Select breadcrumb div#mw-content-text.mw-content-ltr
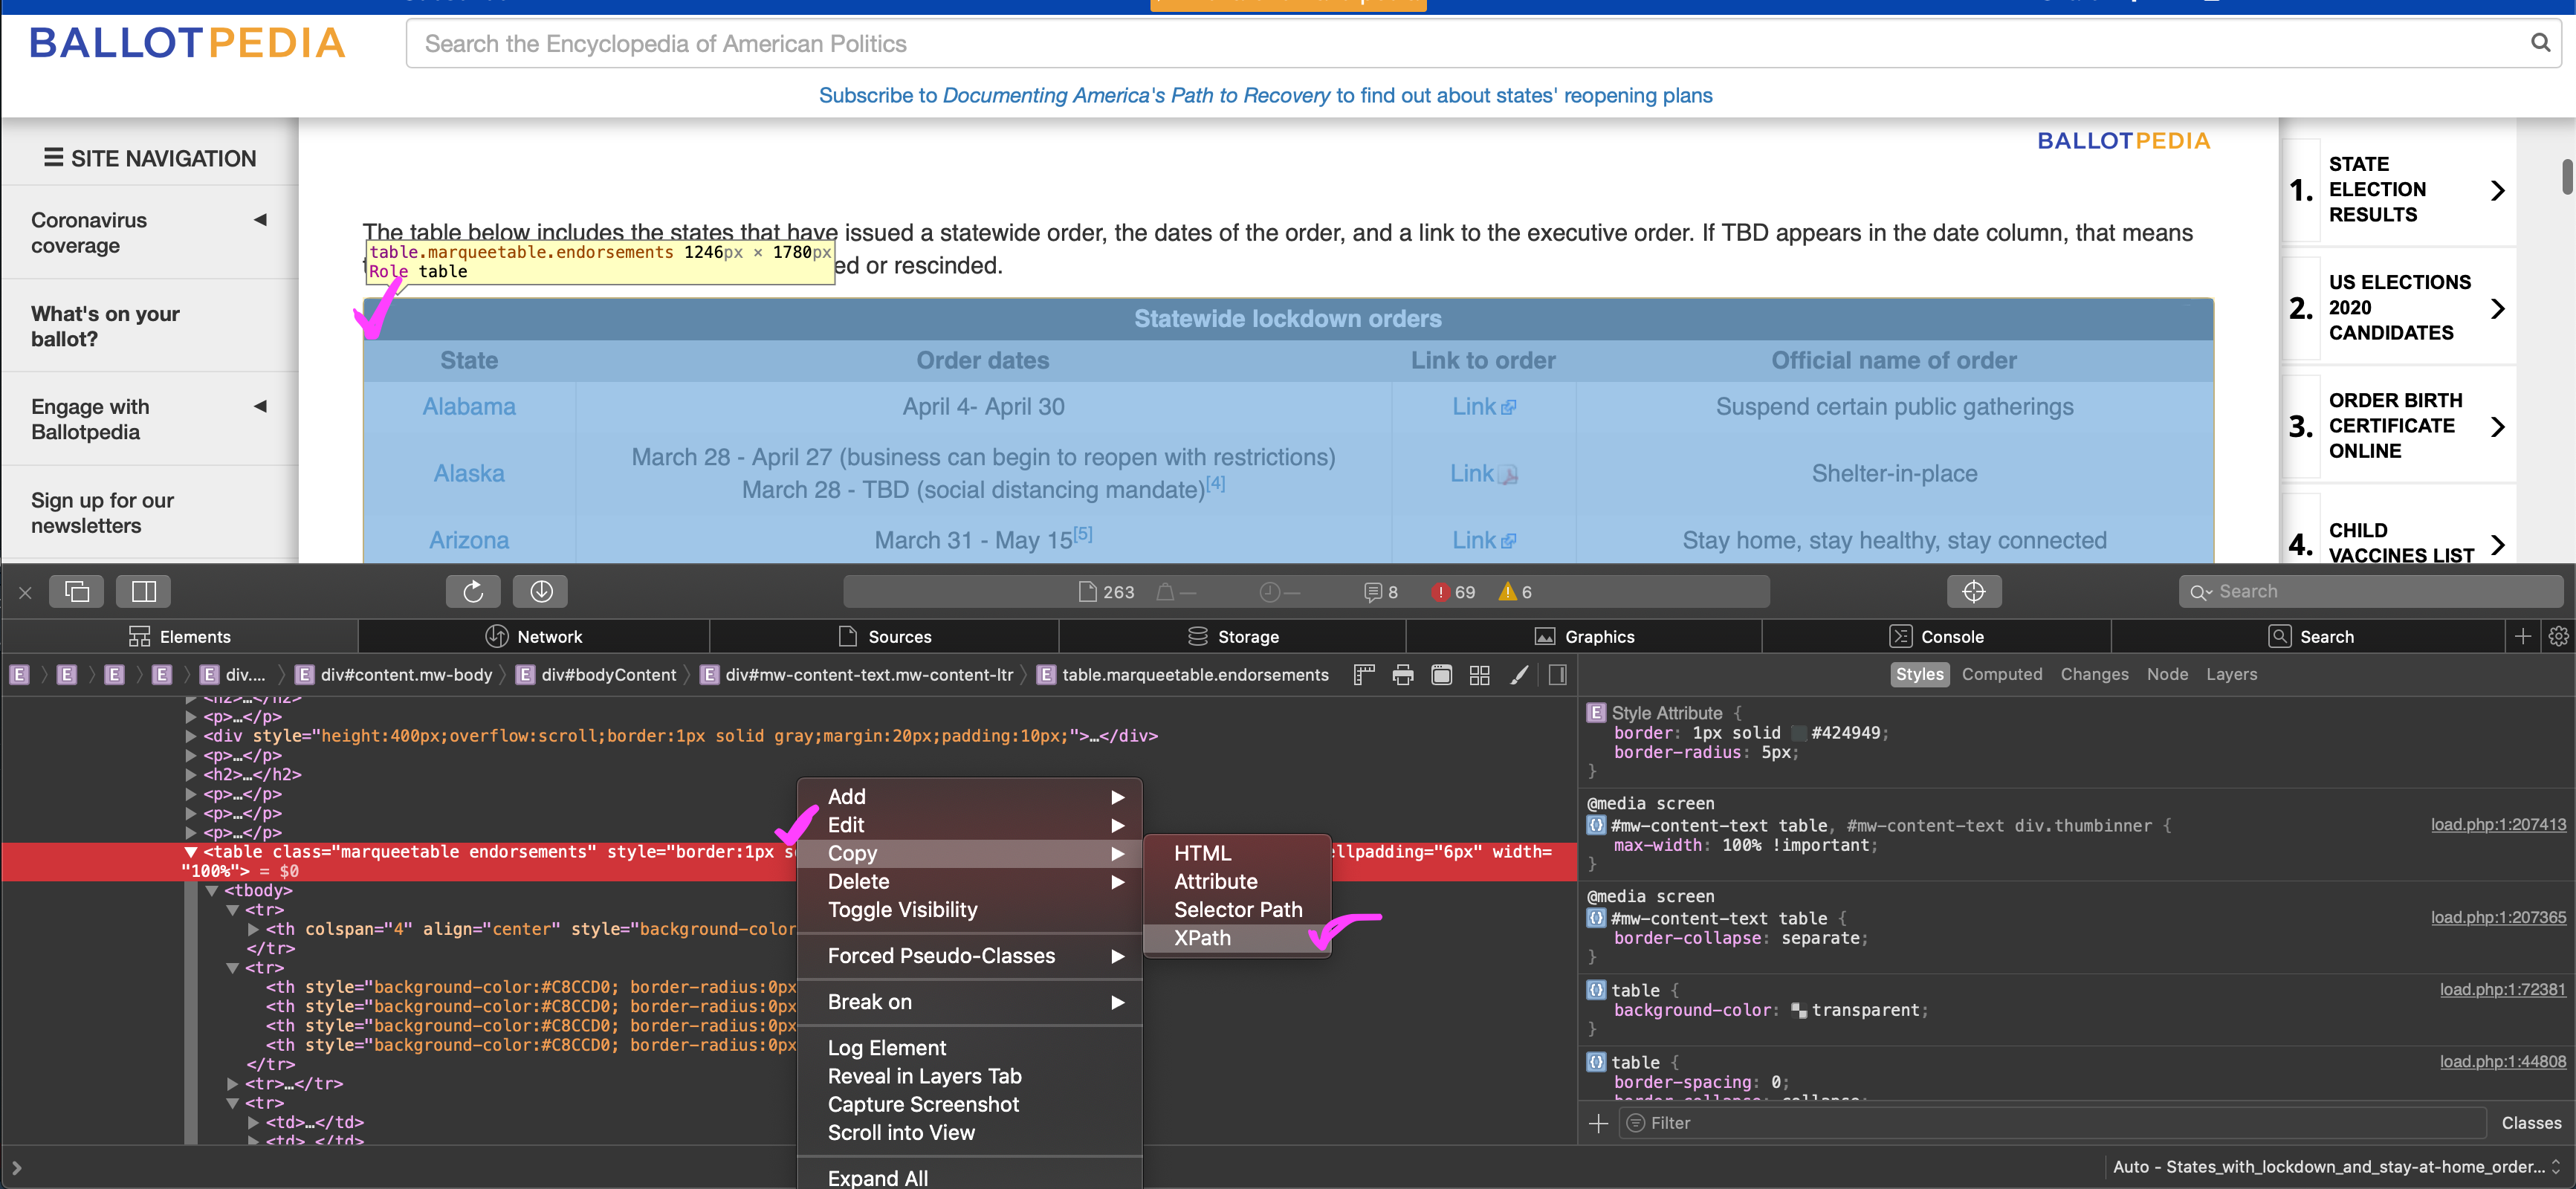2576x1189 pixels. [857, 675]
